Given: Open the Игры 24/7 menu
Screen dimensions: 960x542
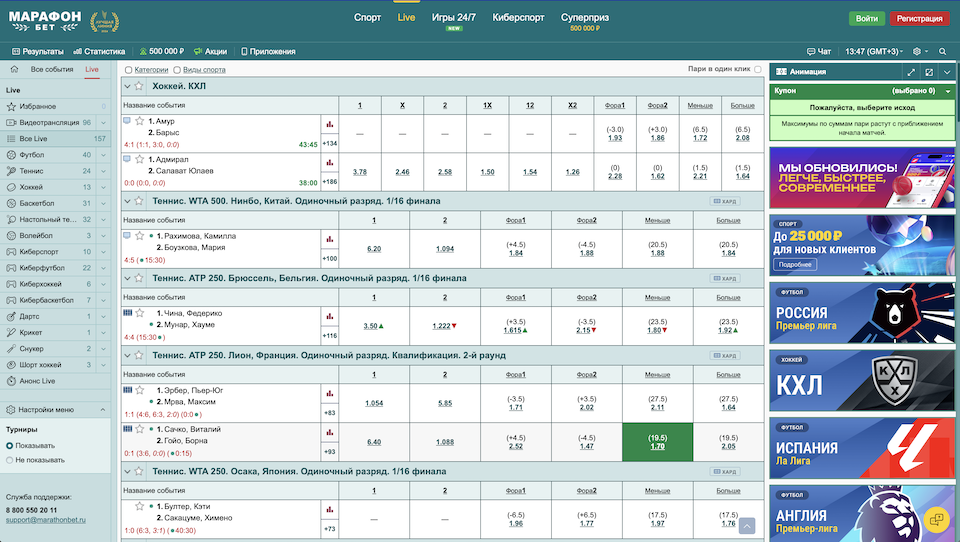Looking at the screenshot, I should tap(454, 18).
